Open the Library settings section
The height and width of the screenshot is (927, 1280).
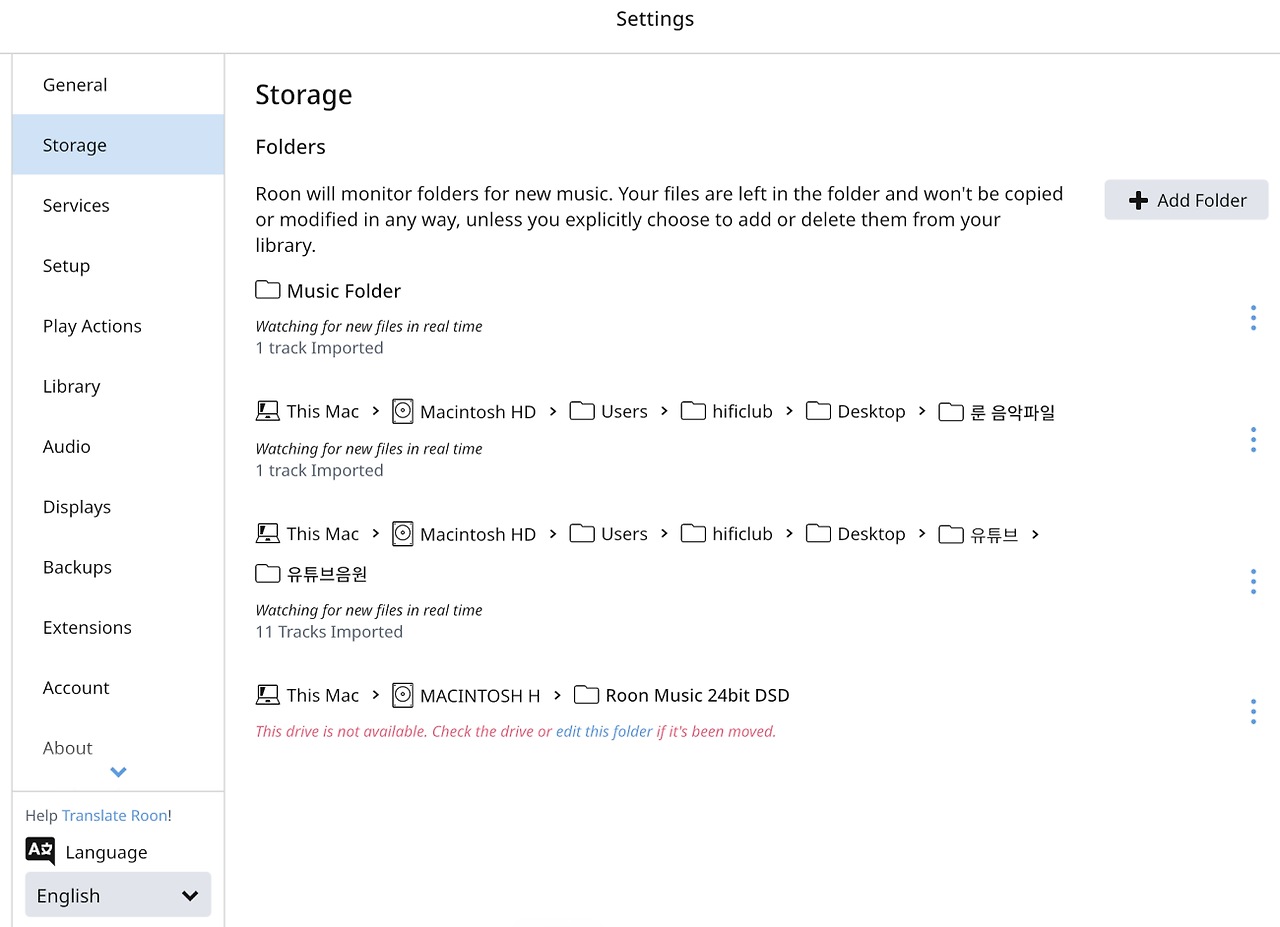[x=118, y=386]
